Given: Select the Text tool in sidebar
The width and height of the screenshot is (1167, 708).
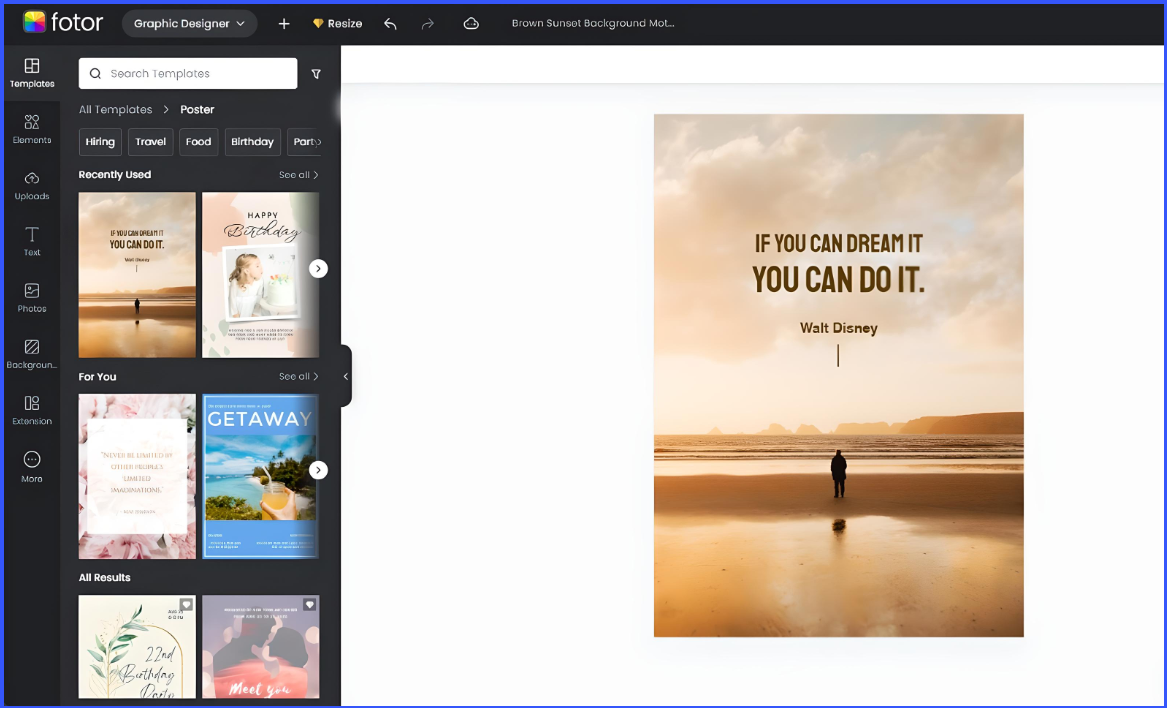Looking at the screenshot, I should [x=32, y=241].
